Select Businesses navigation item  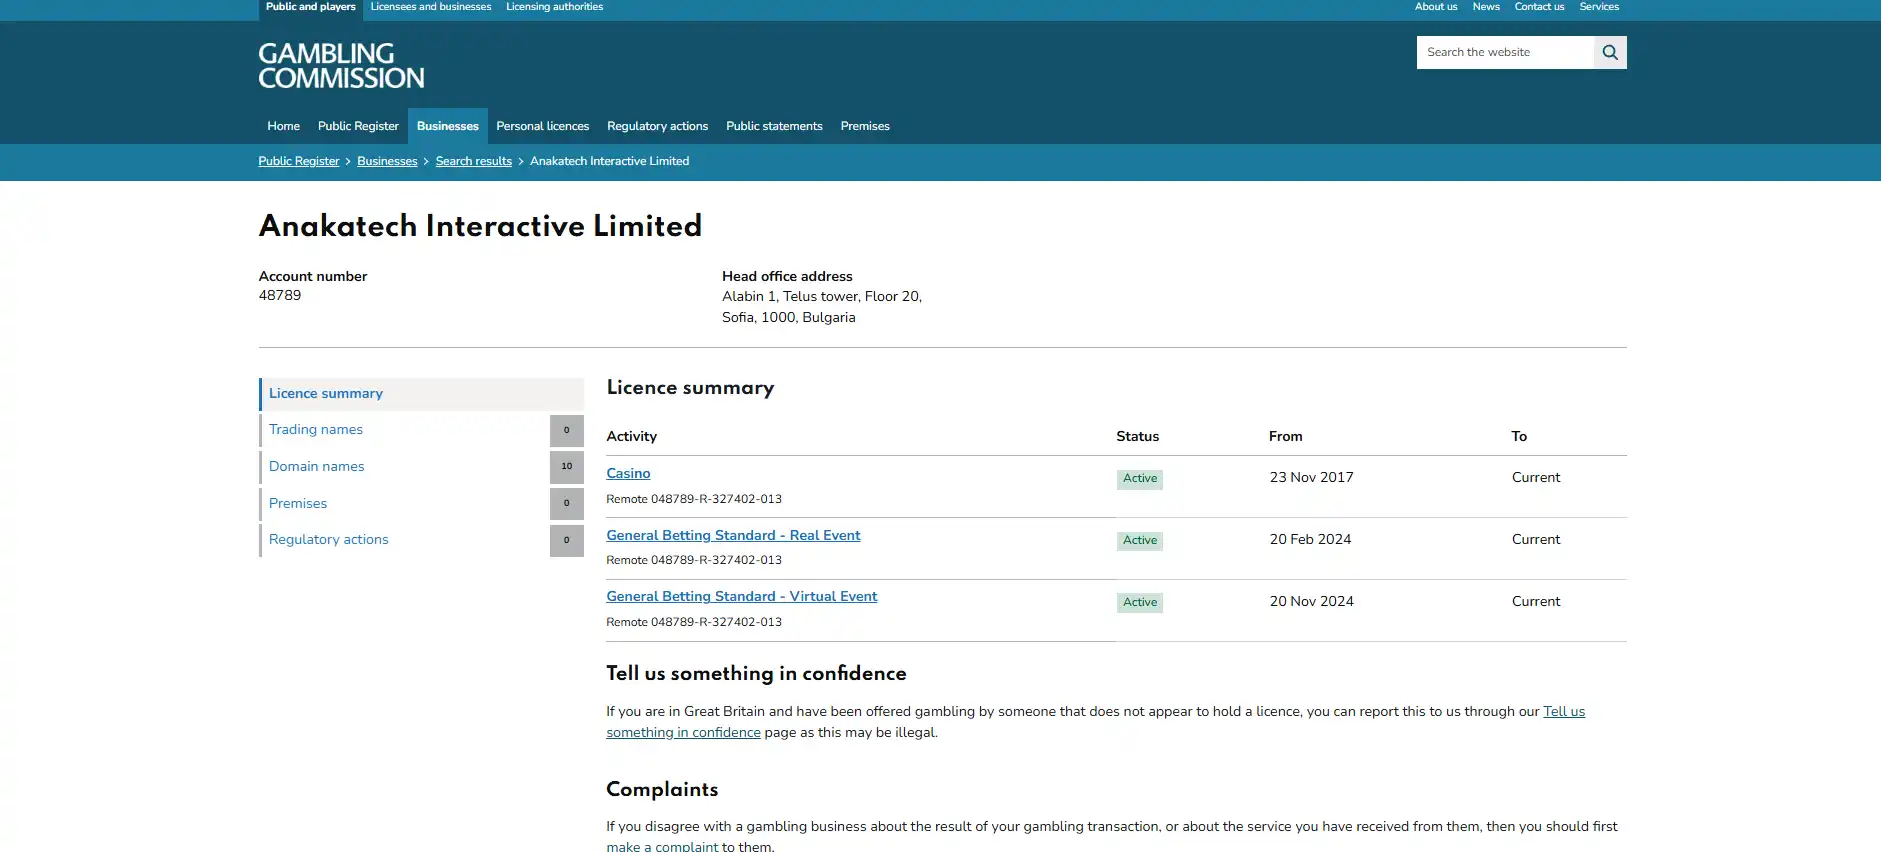[x=448, y=126]
